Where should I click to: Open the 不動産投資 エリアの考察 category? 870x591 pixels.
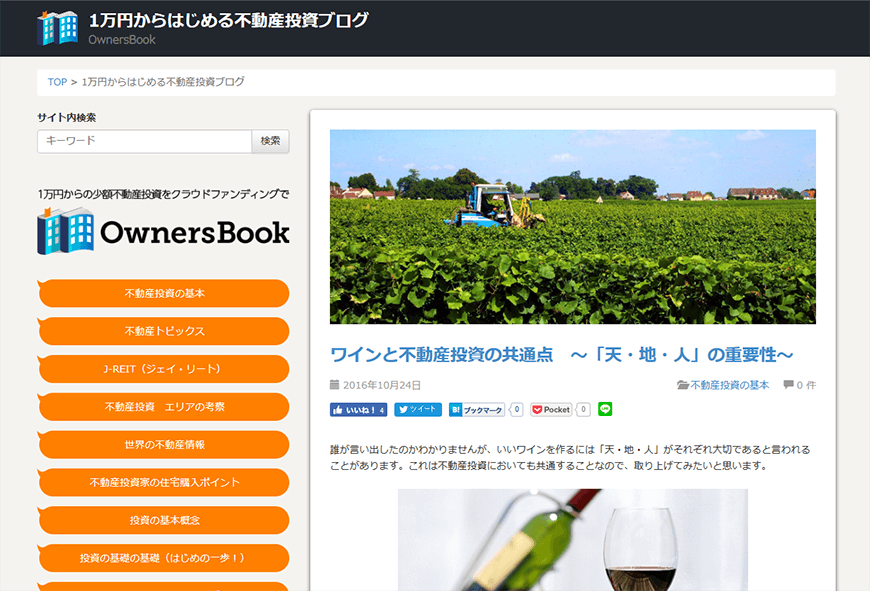pos(164,406)
